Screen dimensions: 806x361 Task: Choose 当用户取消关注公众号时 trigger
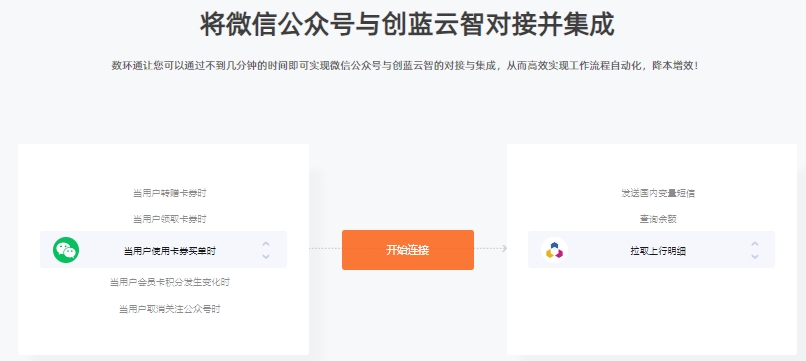[x=170, y=309]
